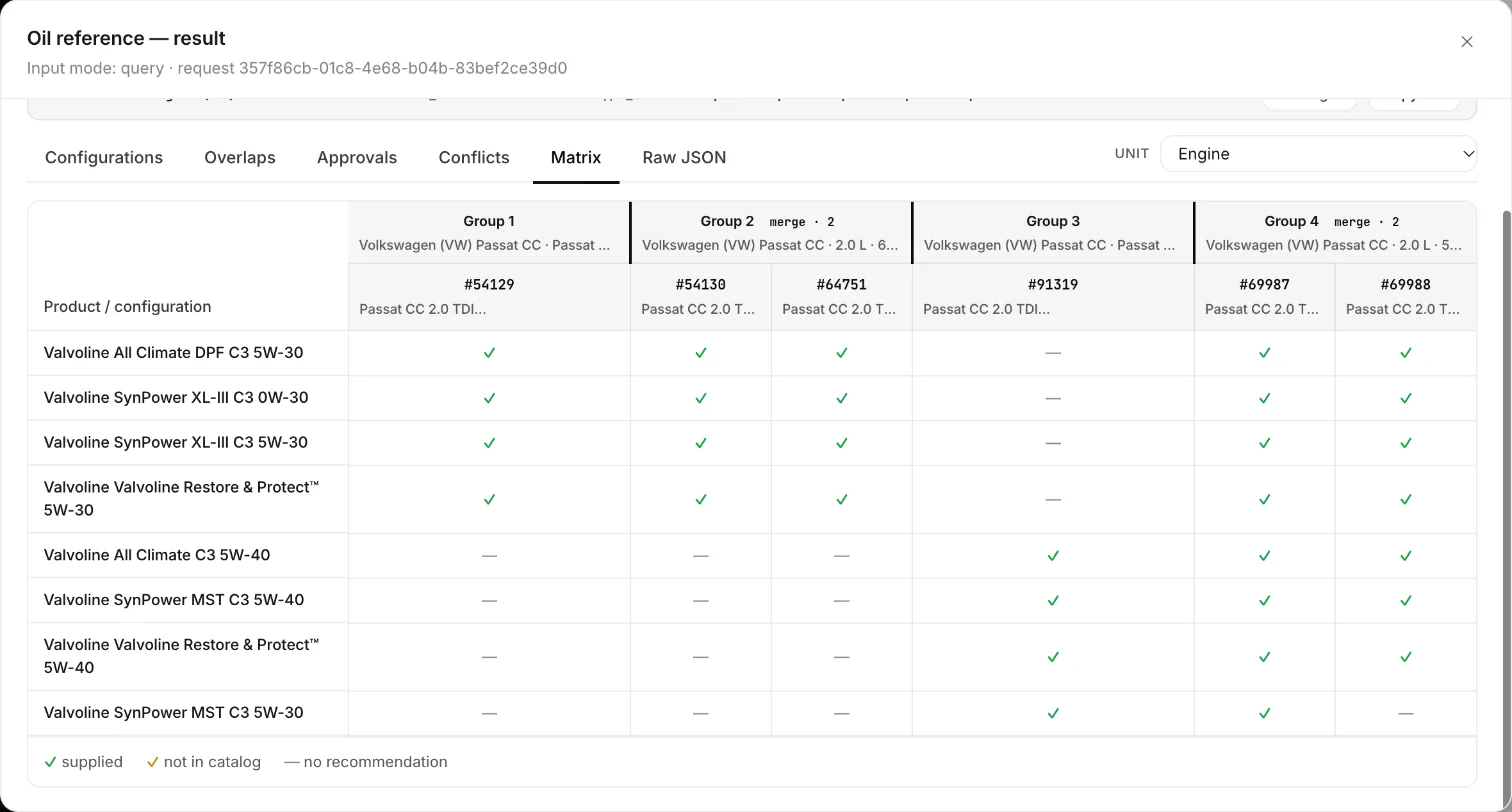
Task: Click the check for Restore & Protect 5W-40 under #91319
Action: click(1053, 657)
